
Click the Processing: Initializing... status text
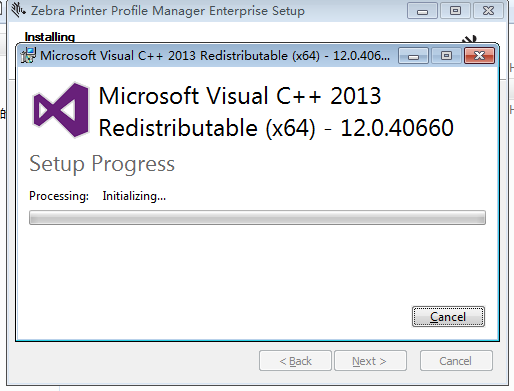tap(97, 196)
